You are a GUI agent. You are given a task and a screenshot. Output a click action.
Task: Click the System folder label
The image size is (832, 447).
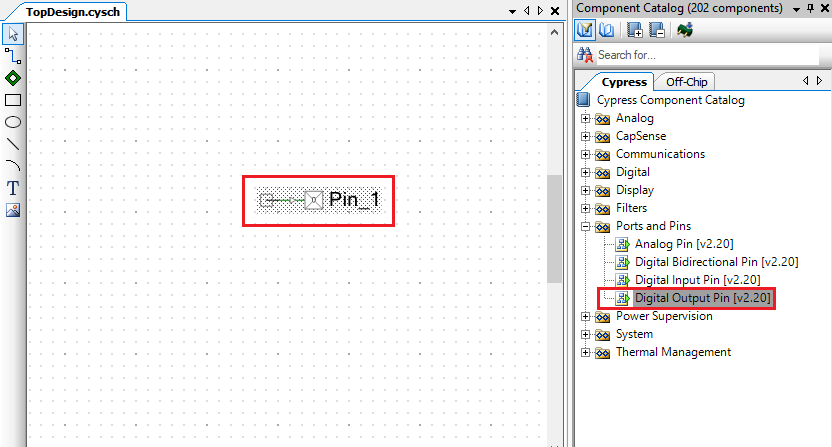(x=634, y=334)
